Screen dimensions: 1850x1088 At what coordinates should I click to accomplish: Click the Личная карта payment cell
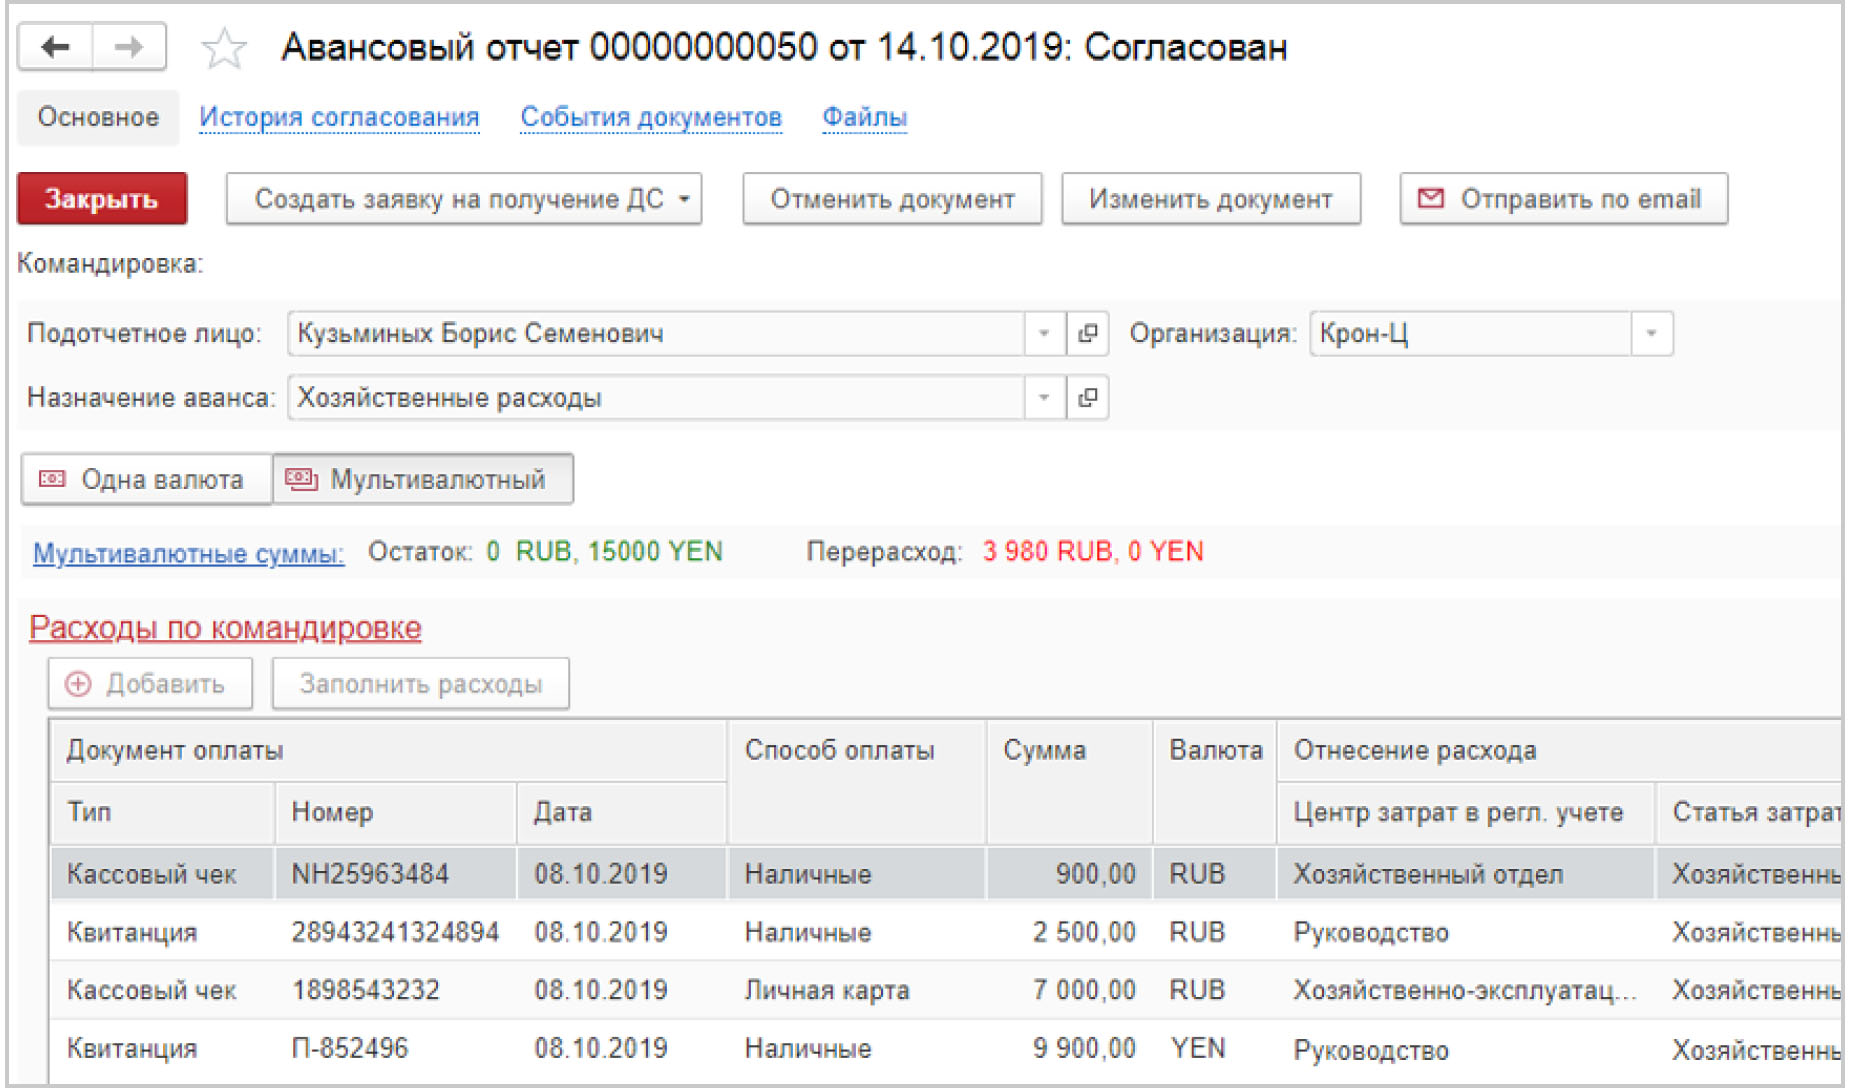pyautogui.click(x=857, y=990)
